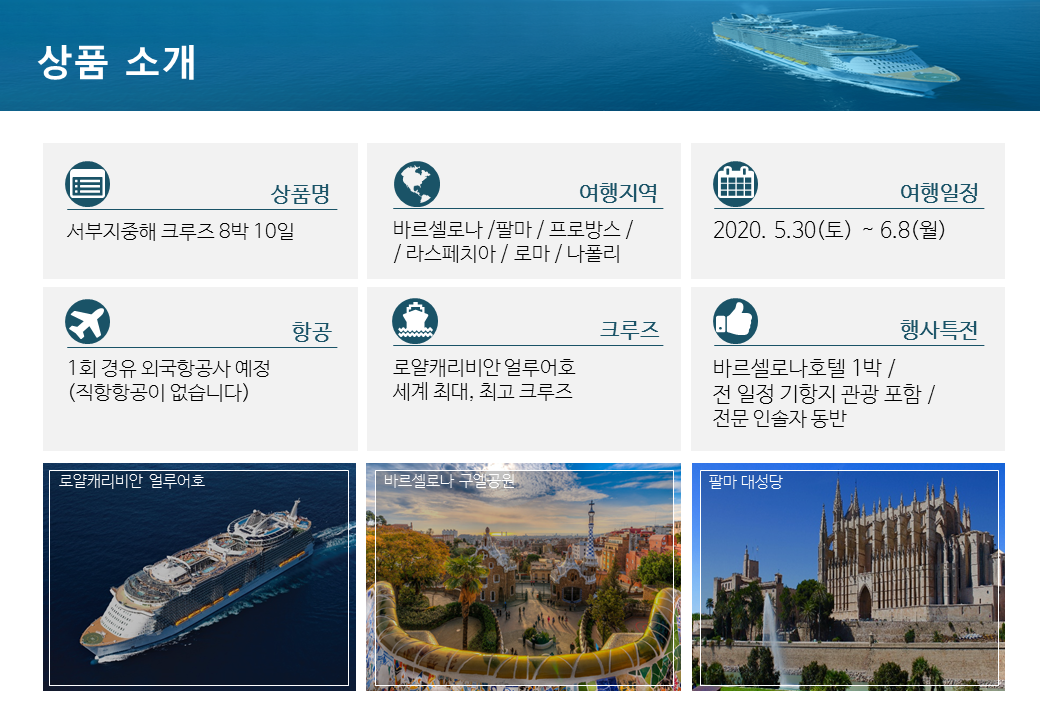
Task: Click text 1회 경유 외국항공사 예정
Action: (x=168, y=368)
